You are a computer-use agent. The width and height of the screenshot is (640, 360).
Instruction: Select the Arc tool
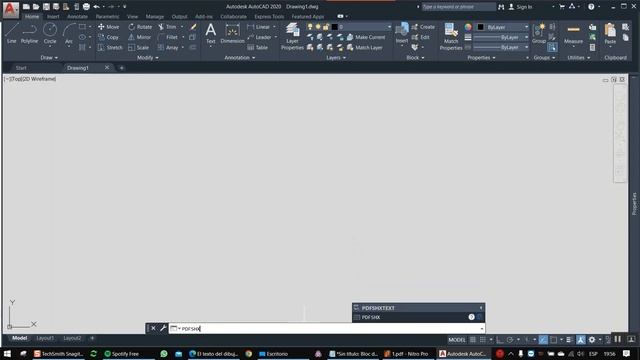[x=69, y=33]
